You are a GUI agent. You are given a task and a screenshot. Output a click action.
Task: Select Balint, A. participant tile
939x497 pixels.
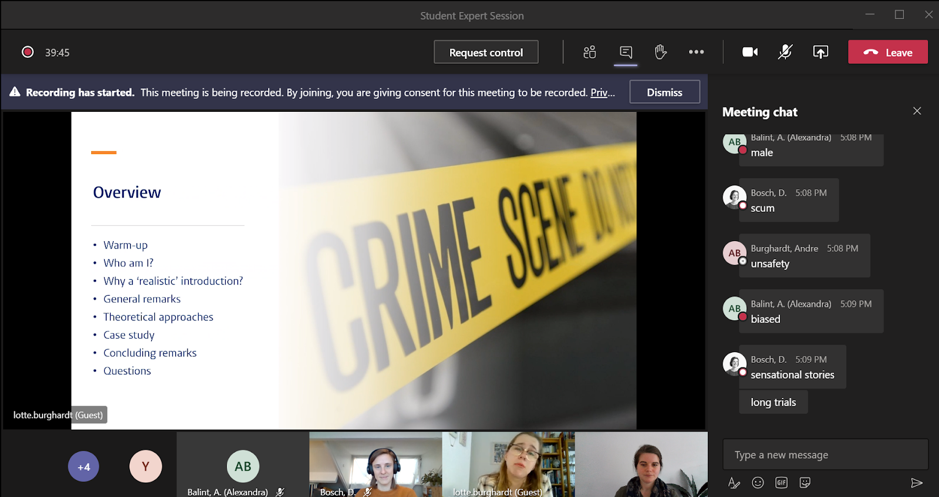[243, 465]
